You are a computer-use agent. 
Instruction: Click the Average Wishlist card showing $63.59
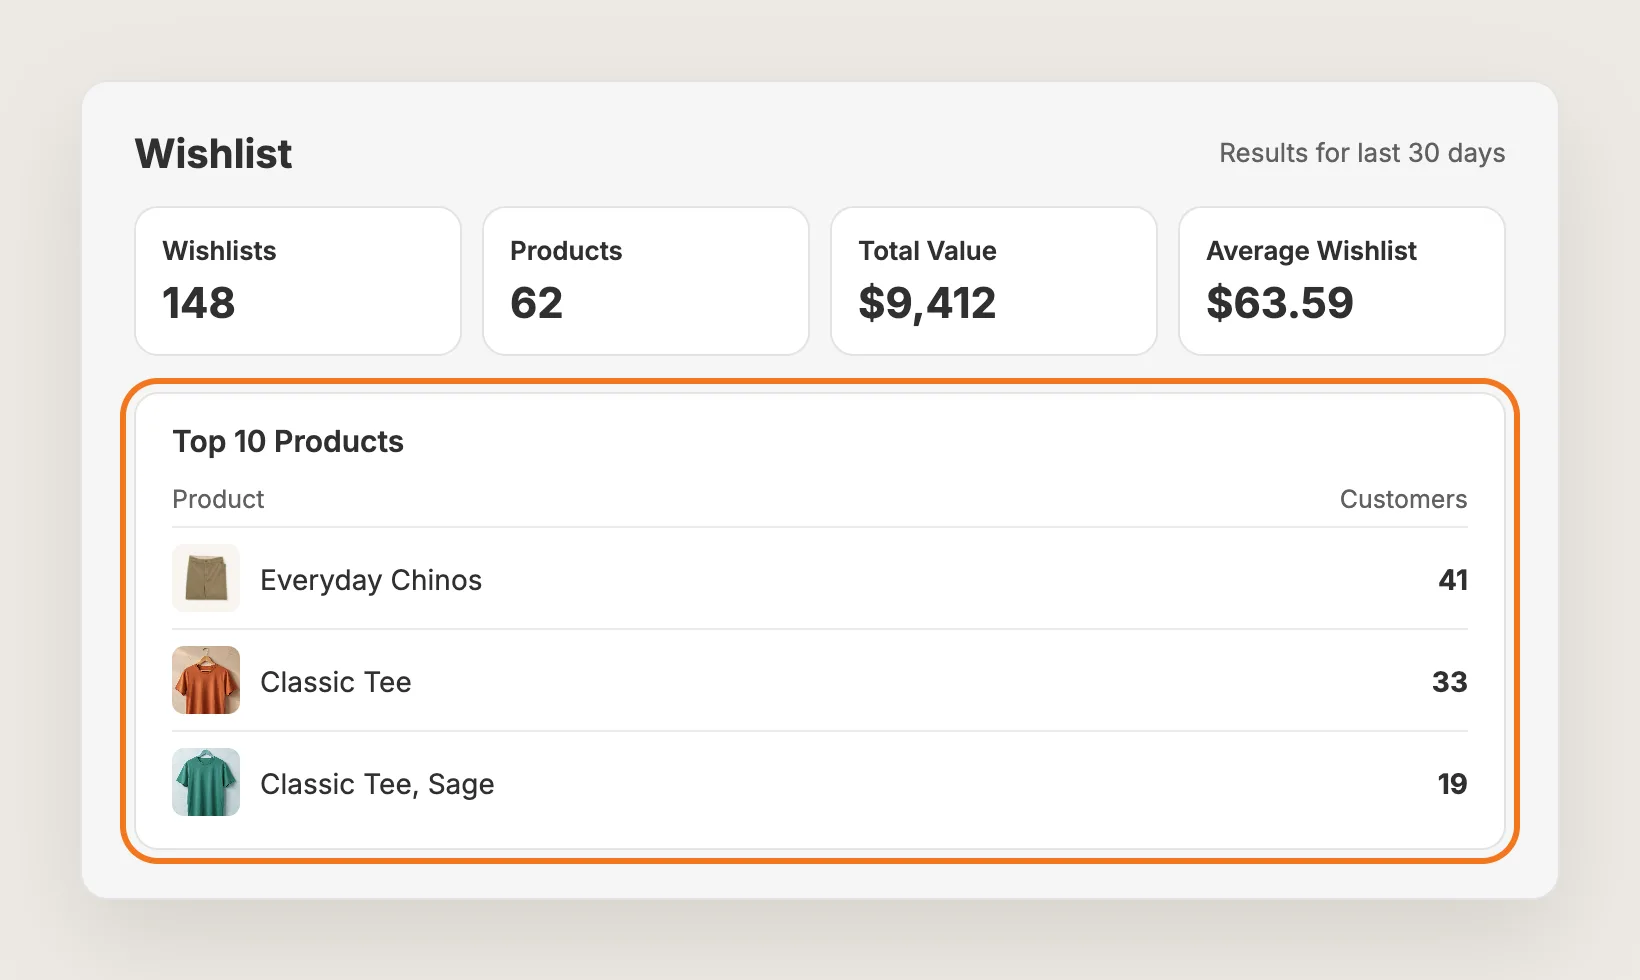tap(1342, 281)
